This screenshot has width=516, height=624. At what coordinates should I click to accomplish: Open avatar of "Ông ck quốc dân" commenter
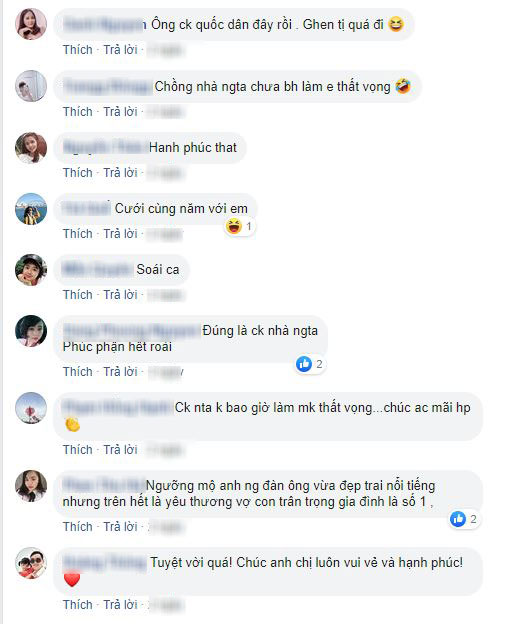coord(31,24)
